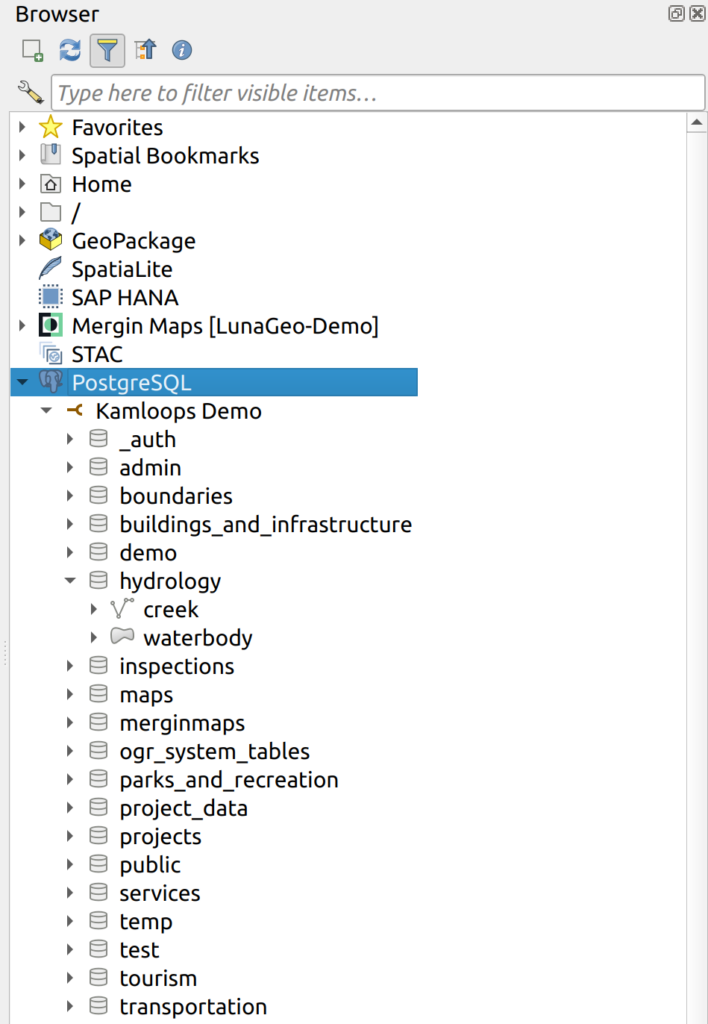Image resolution: width=708 pixels, height=1024 pixels.
Task: Click the scrollbar up arrow
Action: click(x=696, y=123)
